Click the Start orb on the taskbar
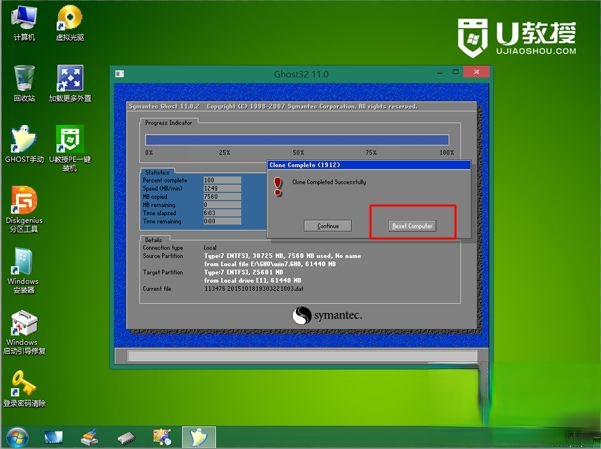 (17, 437)
